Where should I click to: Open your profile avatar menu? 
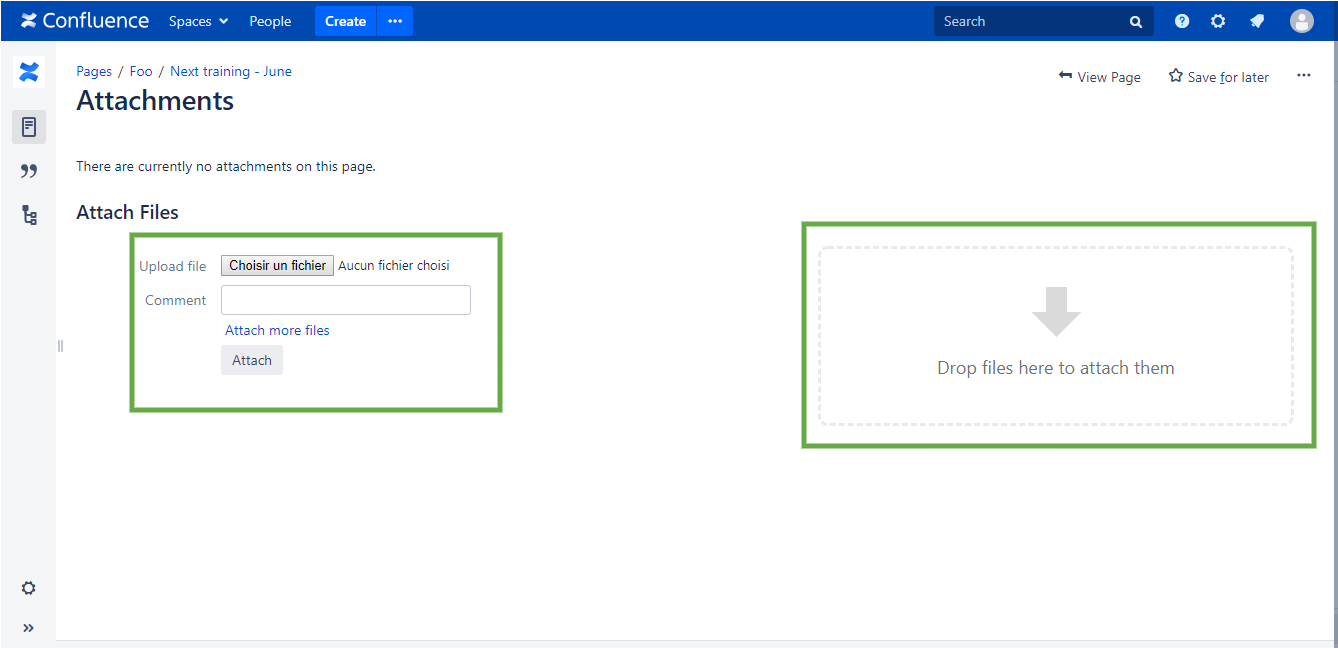point(1301,20)
